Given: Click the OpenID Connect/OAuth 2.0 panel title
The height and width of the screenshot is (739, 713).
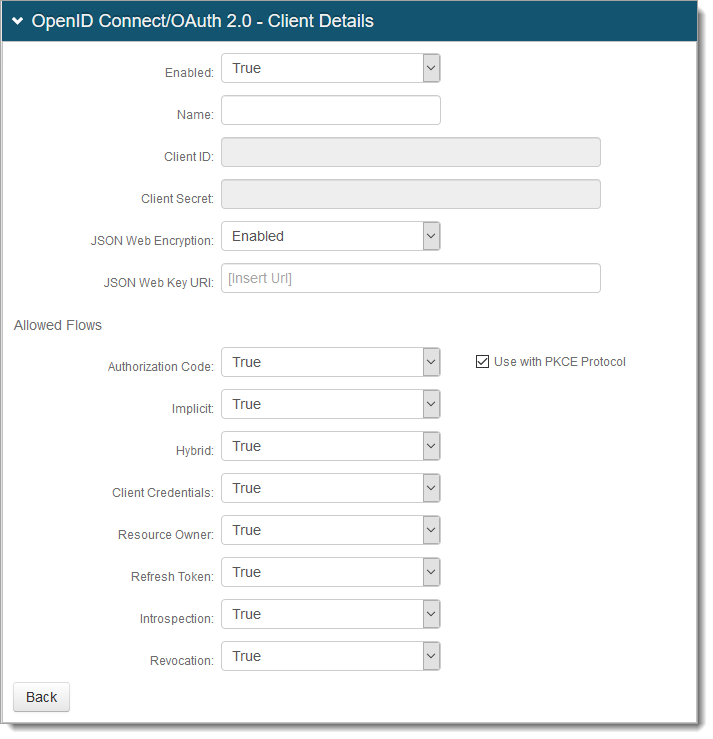Looking at the screenshot, I should click(202, 21).
